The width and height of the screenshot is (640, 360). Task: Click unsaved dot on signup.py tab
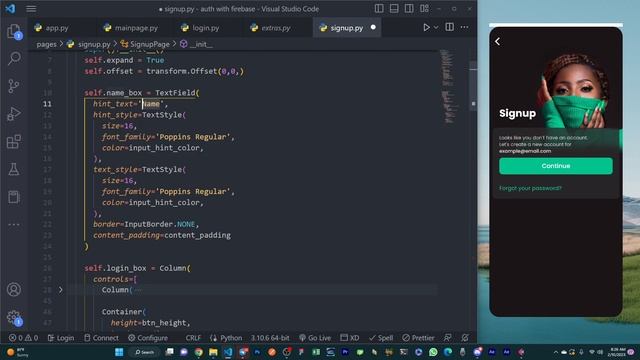(373, 27)
